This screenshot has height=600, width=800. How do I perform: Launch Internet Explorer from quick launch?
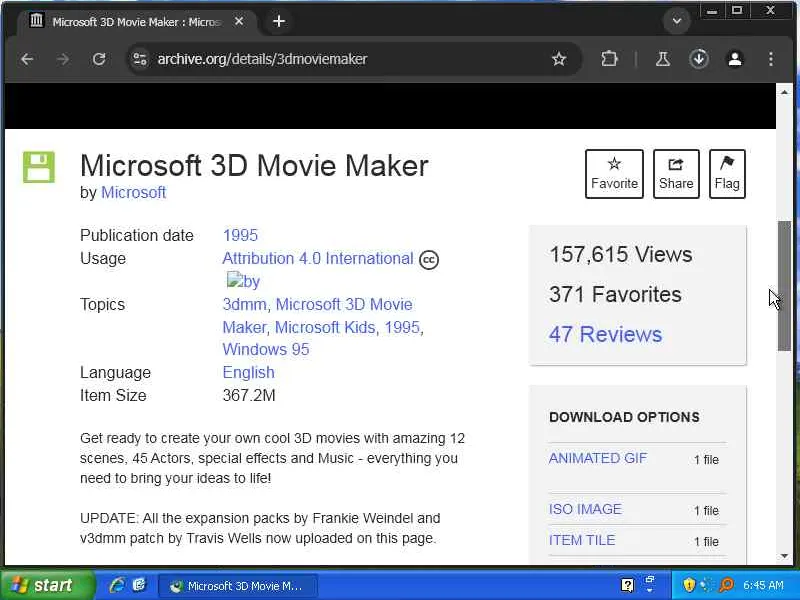pyautogui.click(x=117, y=585)
